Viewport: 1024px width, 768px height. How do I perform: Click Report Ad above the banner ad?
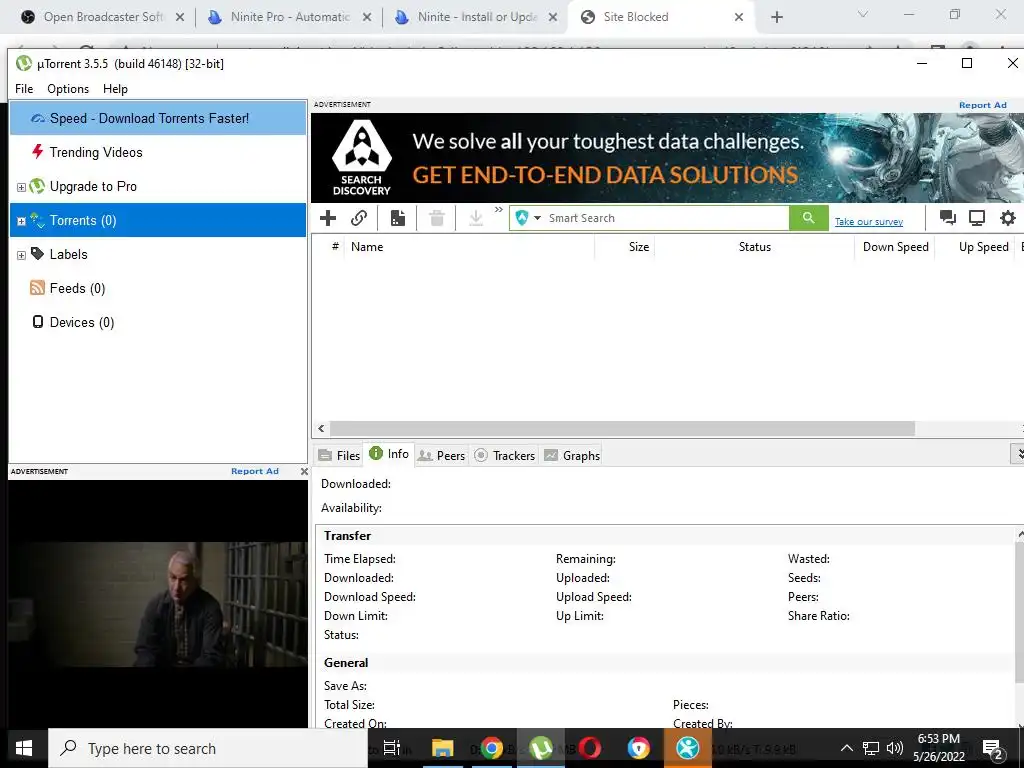982,105
